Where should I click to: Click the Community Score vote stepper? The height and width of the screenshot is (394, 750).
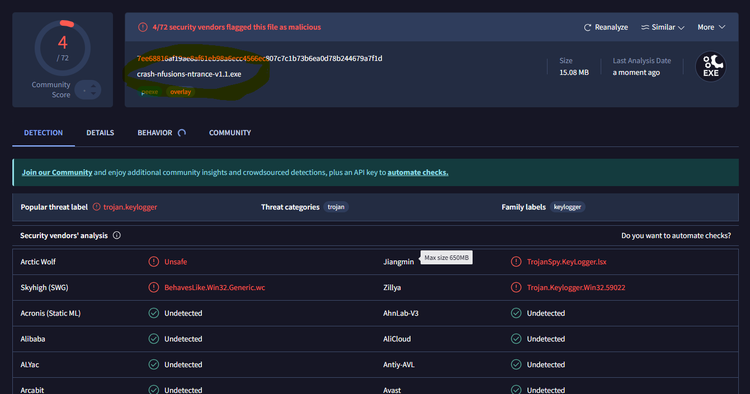coord(88,89)
